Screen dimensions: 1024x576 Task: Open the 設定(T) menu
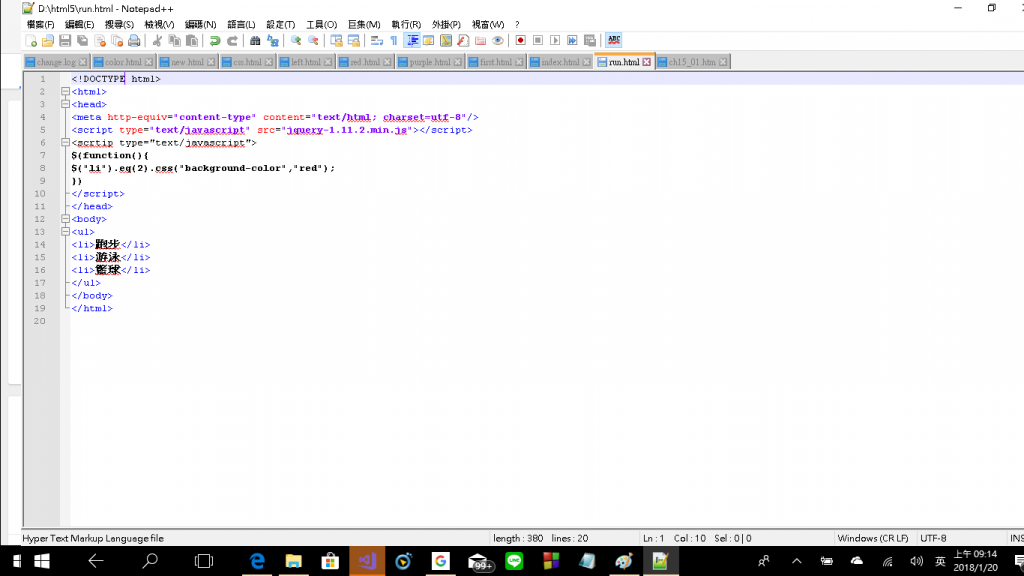pos(280,24)
